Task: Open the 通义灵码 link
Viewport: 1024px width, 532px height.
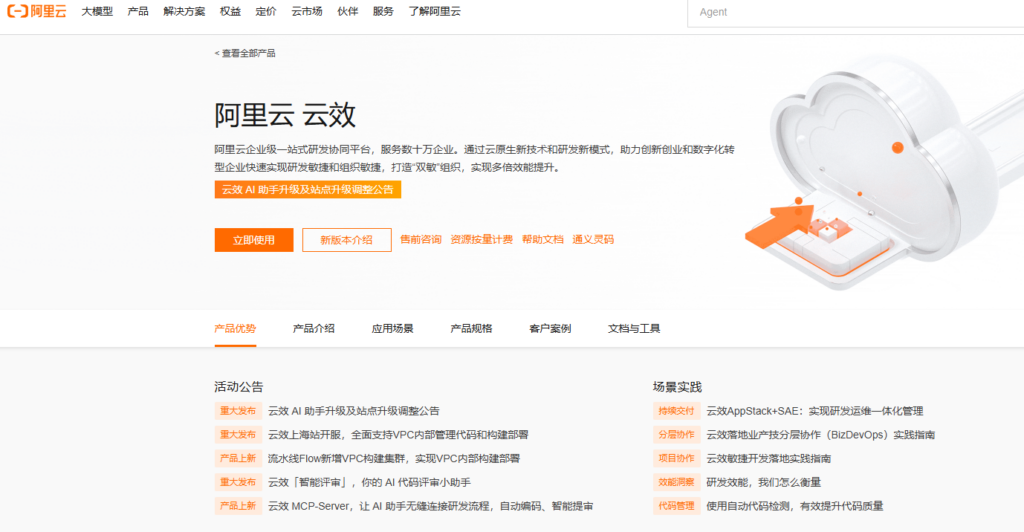Action: tap(593, 240)
